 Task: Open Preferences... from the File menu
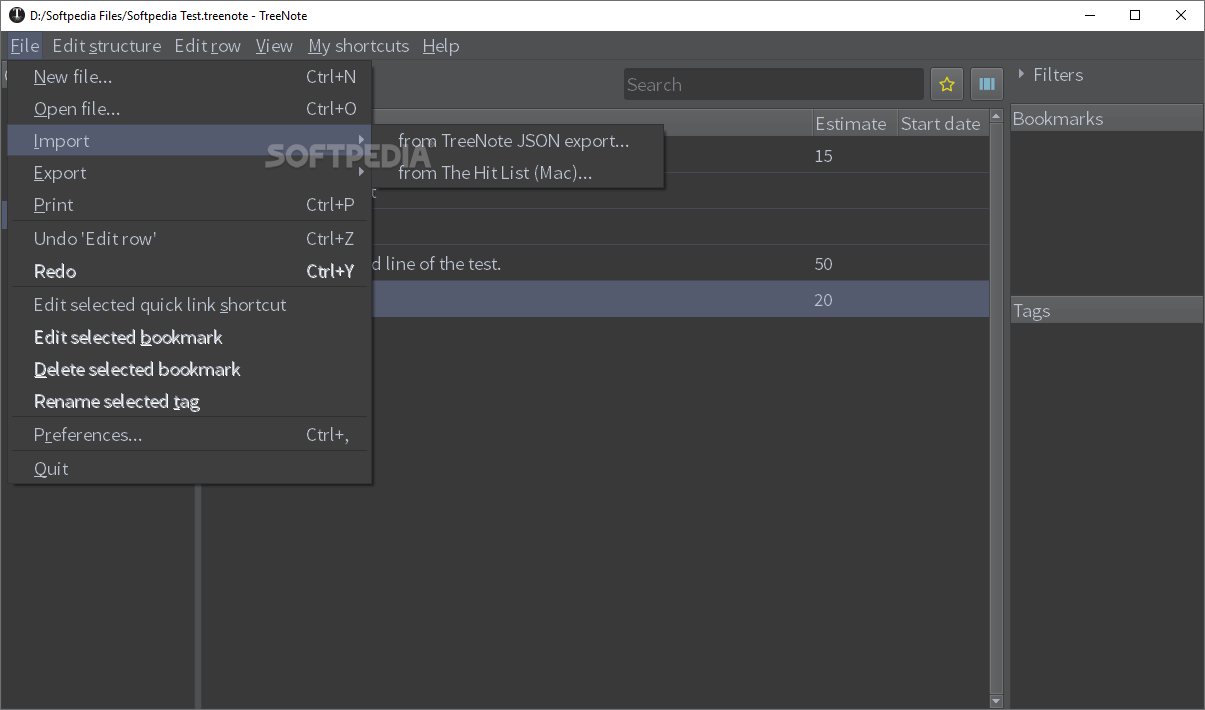point(190,435)
